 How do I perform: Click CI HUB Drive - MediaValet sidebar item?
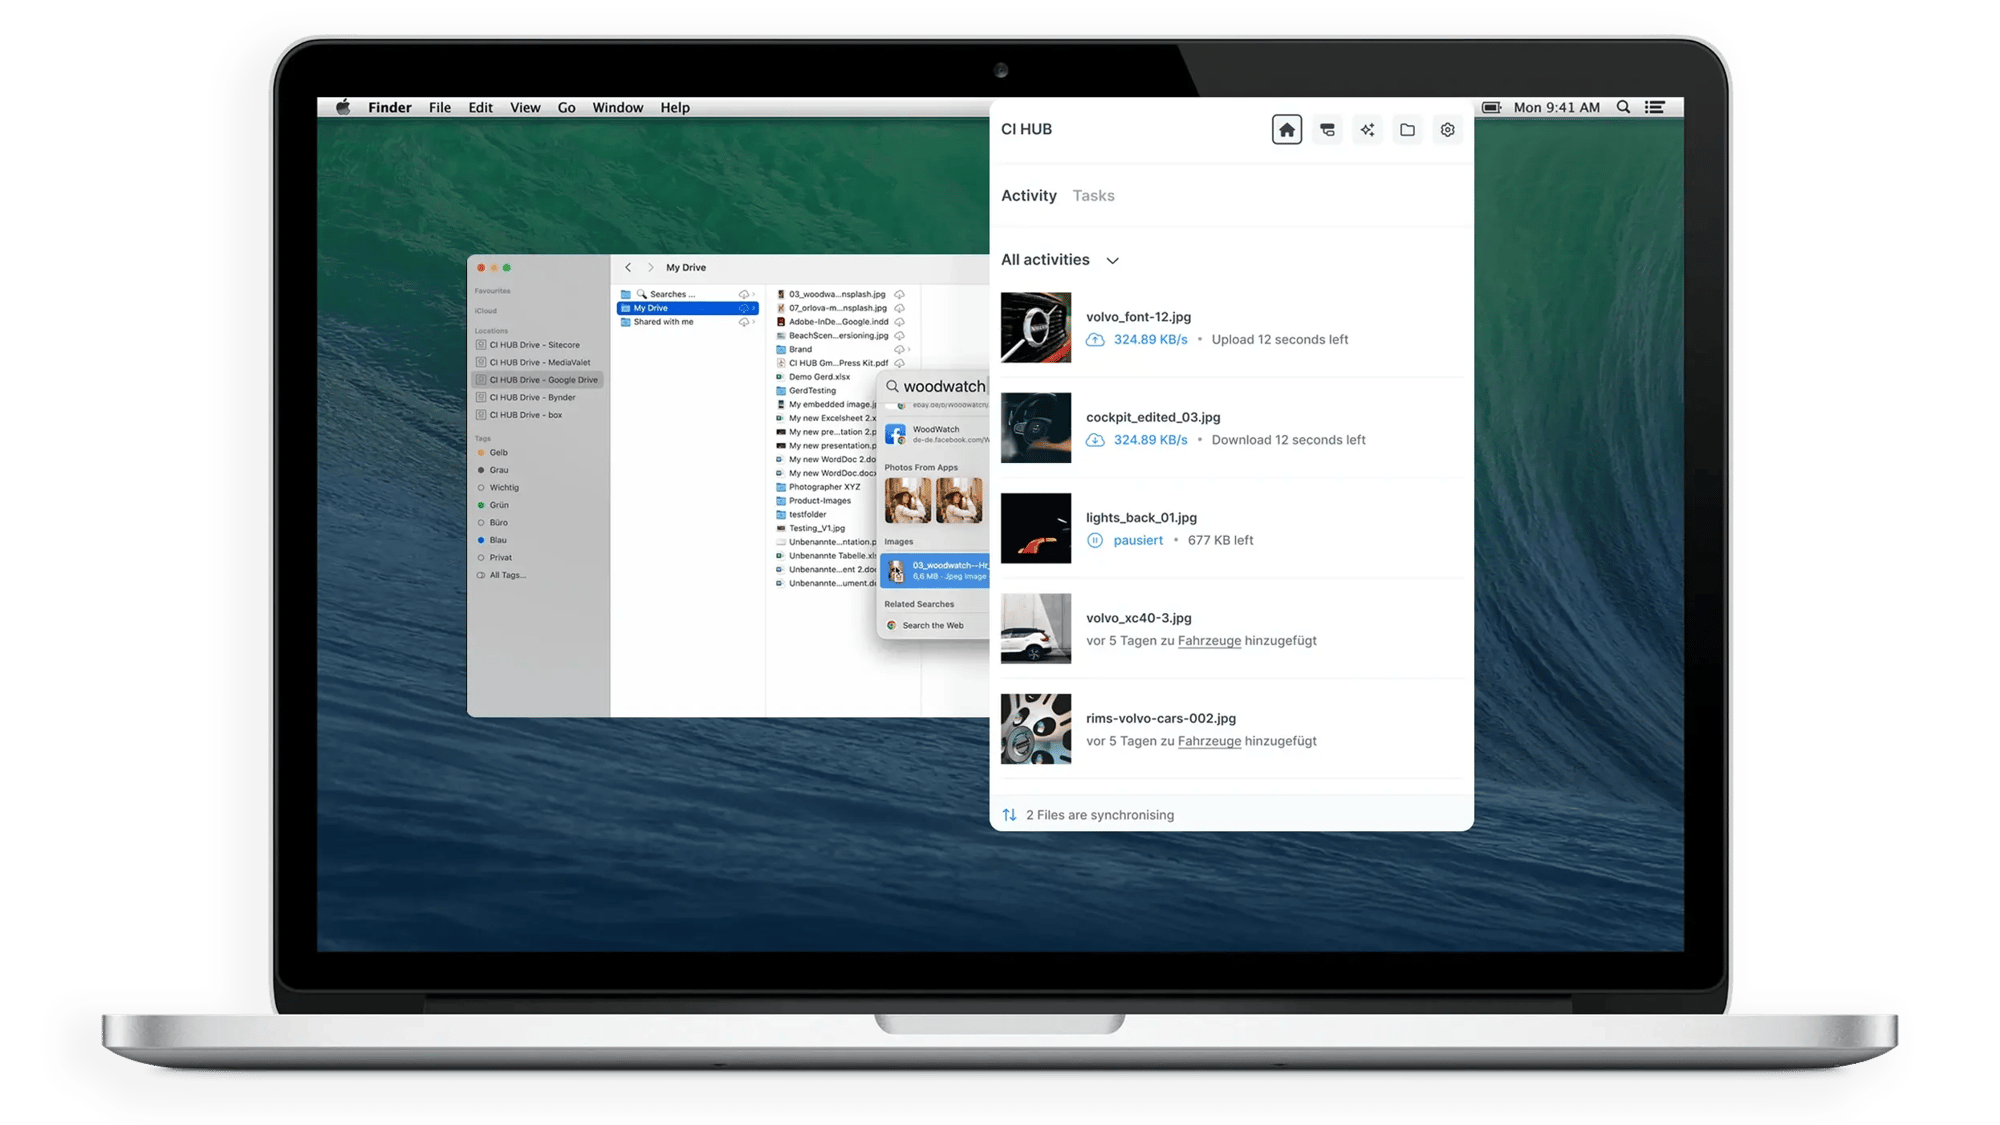[536, 361]
